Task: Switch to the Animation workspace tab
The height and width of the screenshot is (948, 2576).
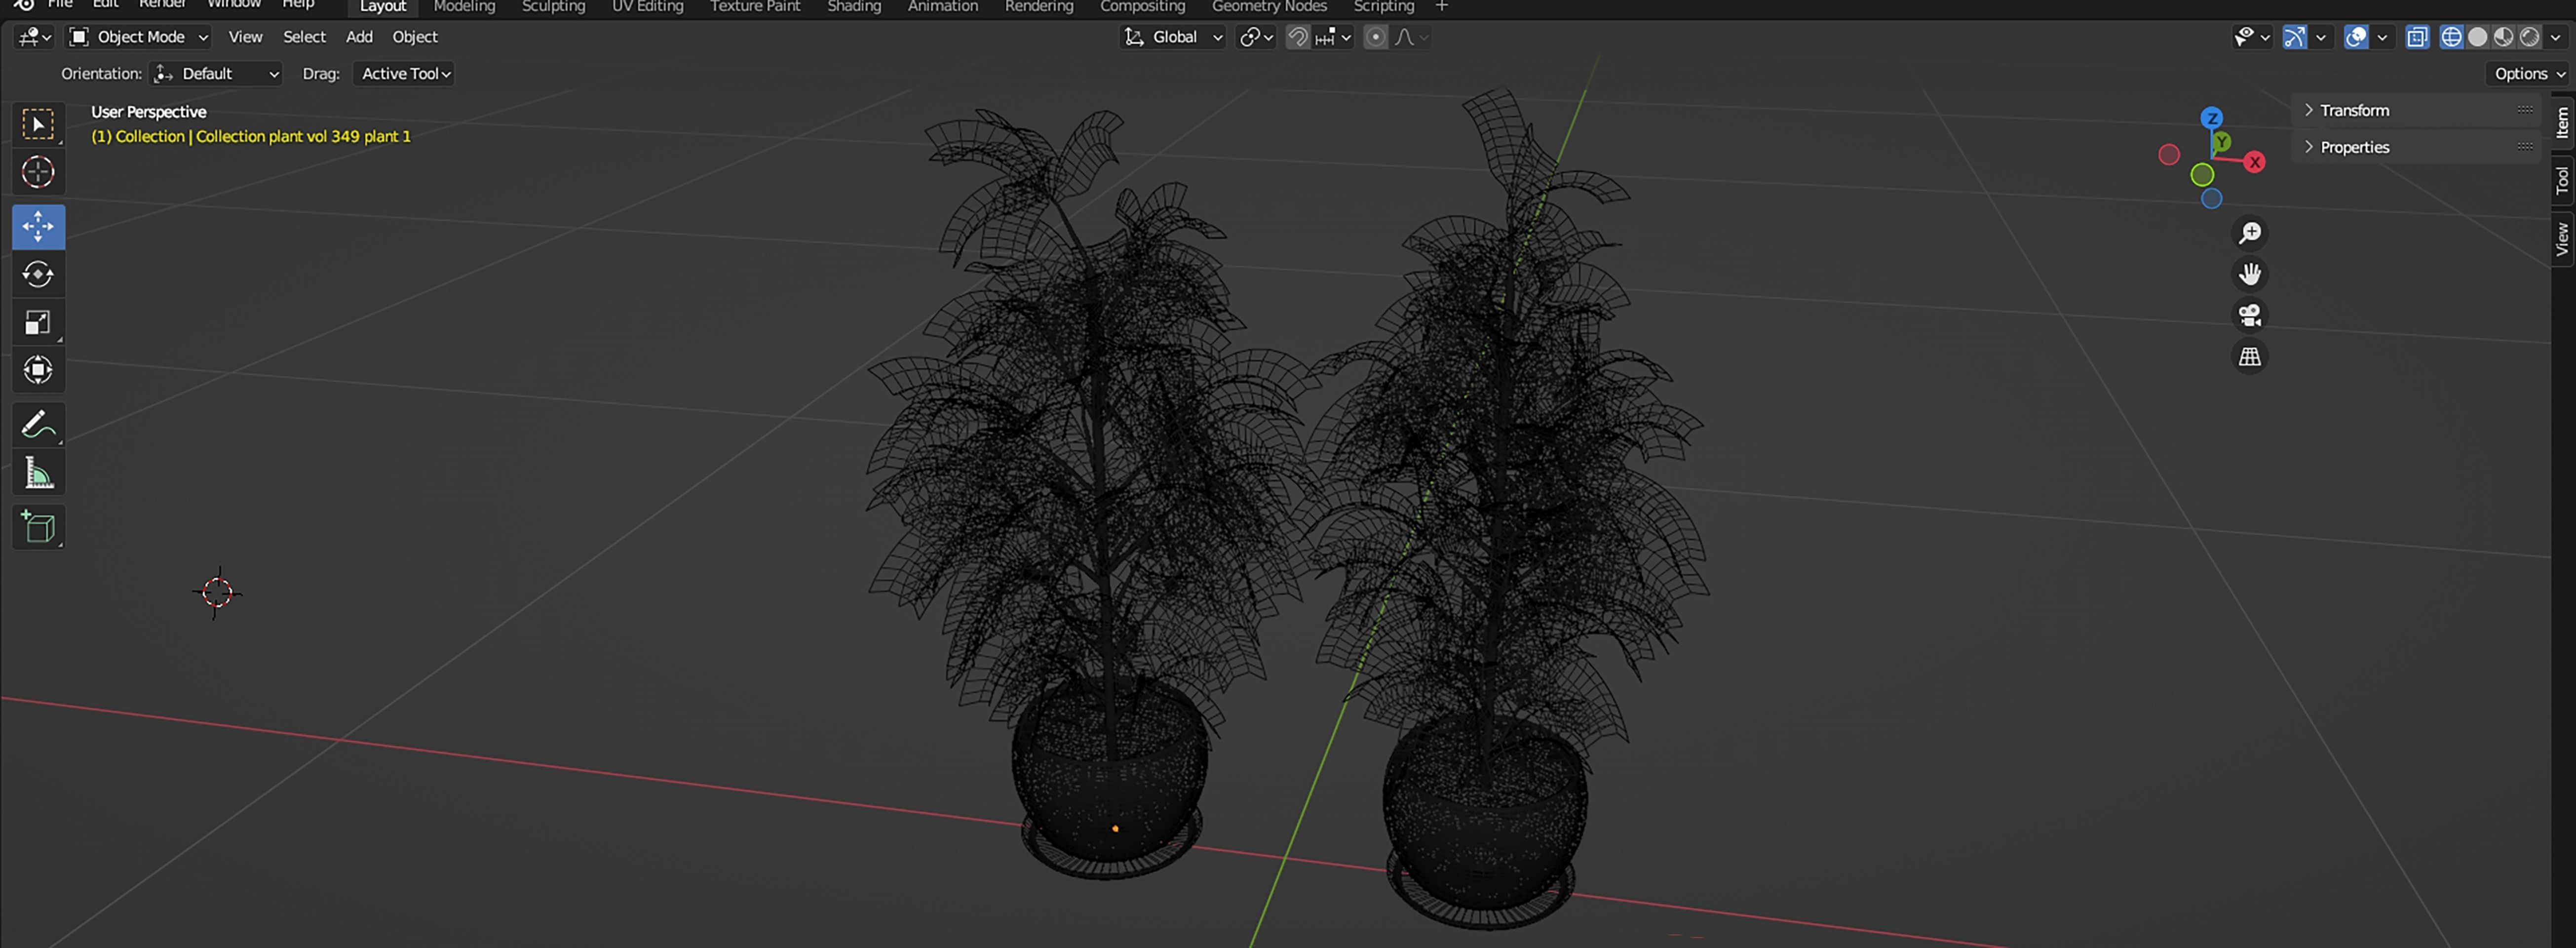Action: click(943, 7)
